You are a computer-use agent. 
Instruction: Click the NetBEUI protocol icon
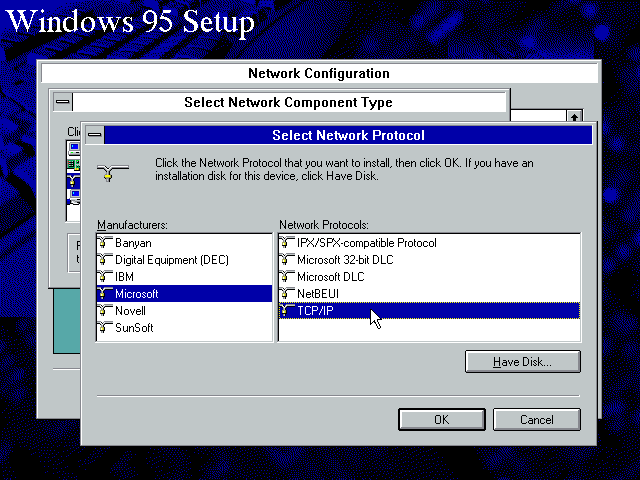click(287, 294)
